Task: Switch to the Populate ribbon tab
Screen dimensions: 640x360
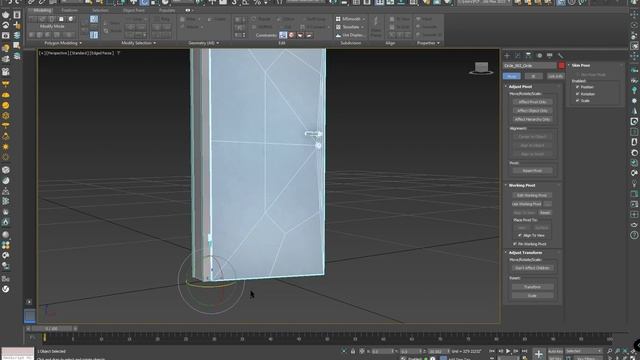Action: (167, 10)
